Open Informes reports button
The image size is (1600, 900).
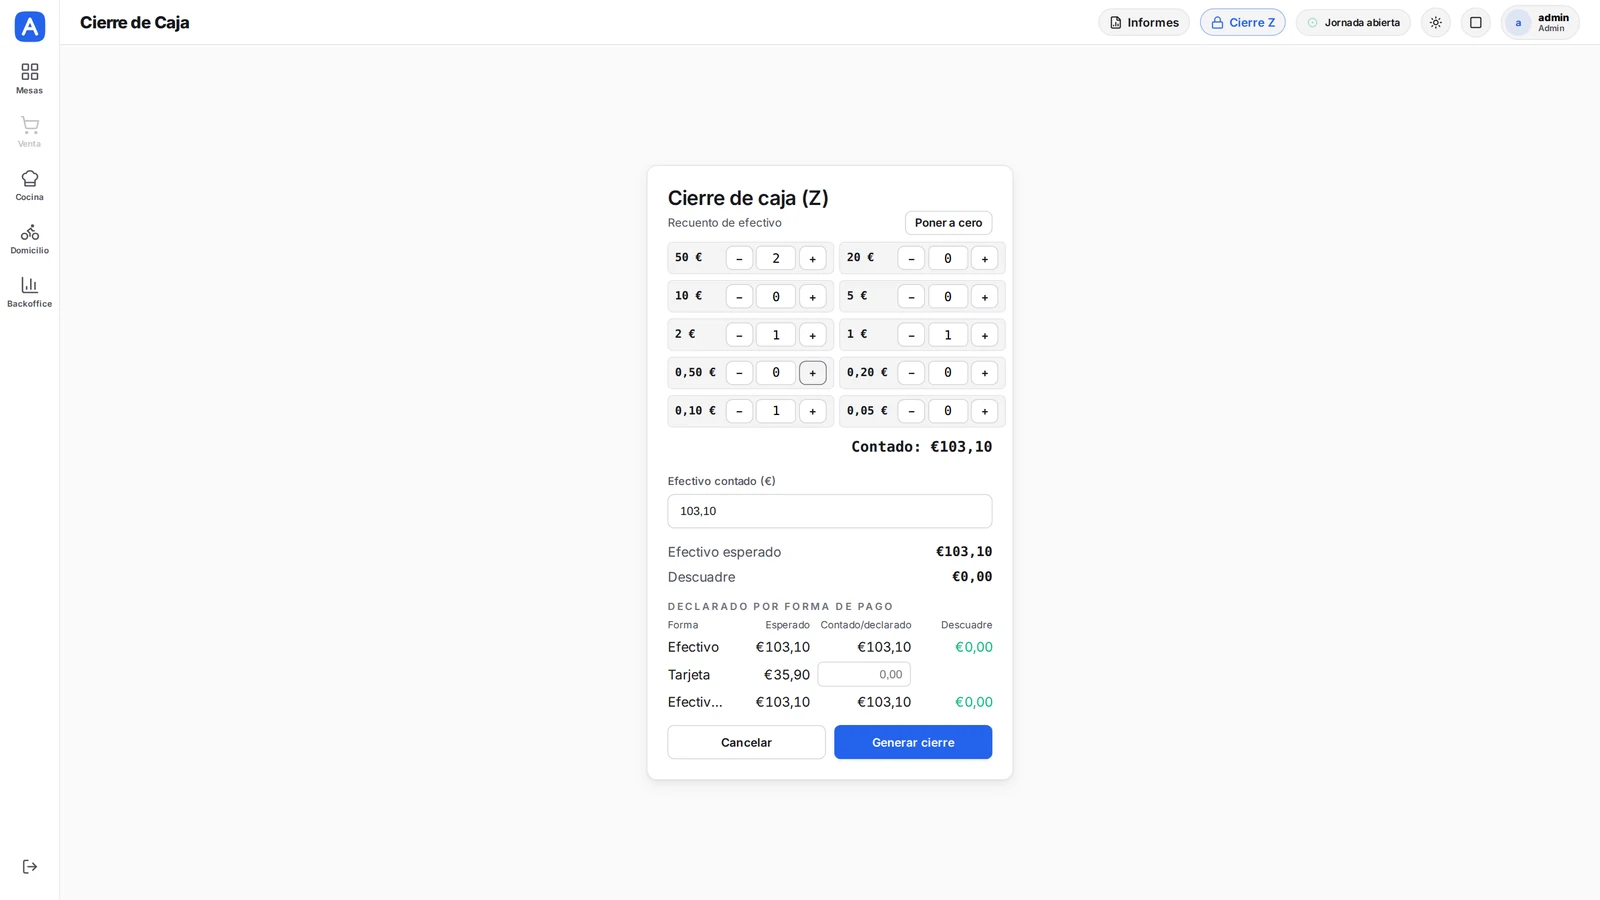pyautogui.click(x=1144, y=23)
